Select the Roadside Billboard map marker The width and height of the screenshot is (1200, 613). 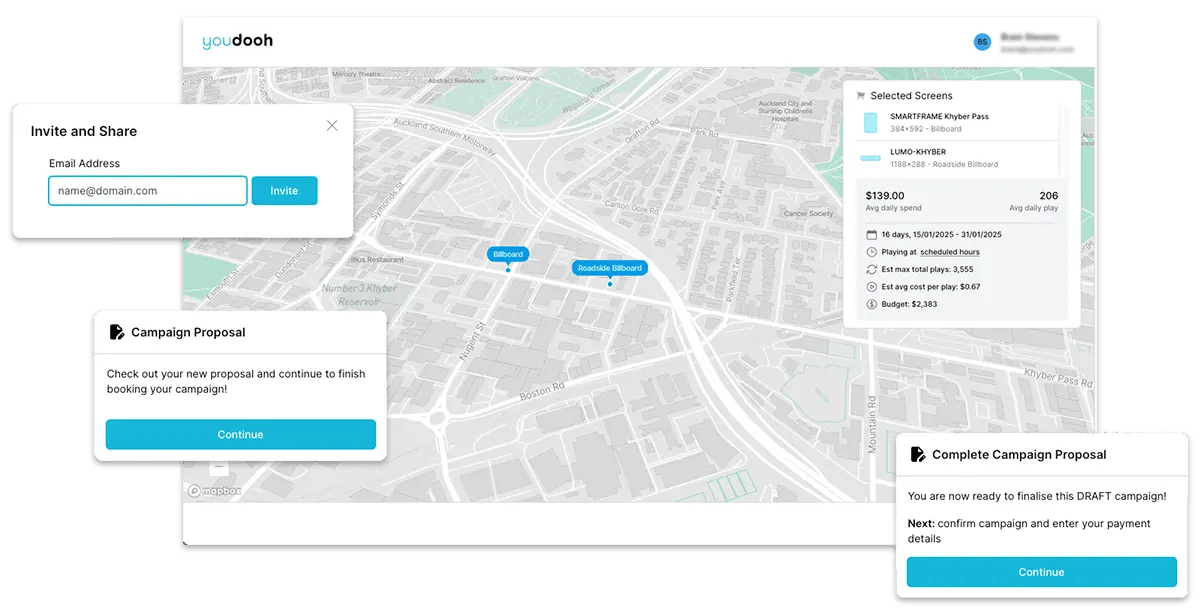pyautogui.click(x=609, y=268)
